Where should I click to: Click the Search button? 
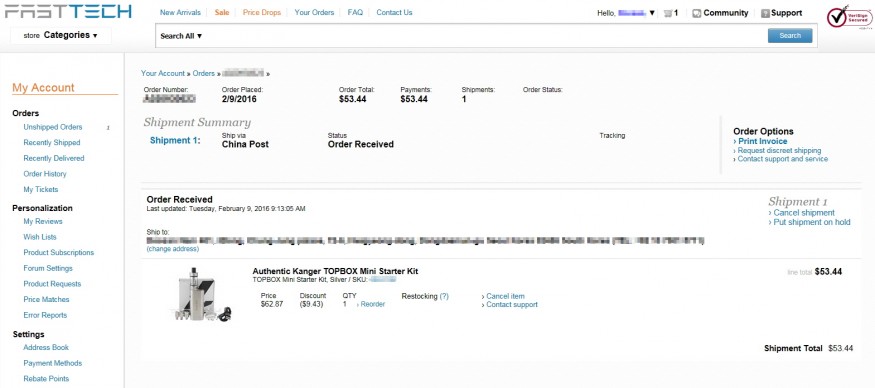(790, 36)
